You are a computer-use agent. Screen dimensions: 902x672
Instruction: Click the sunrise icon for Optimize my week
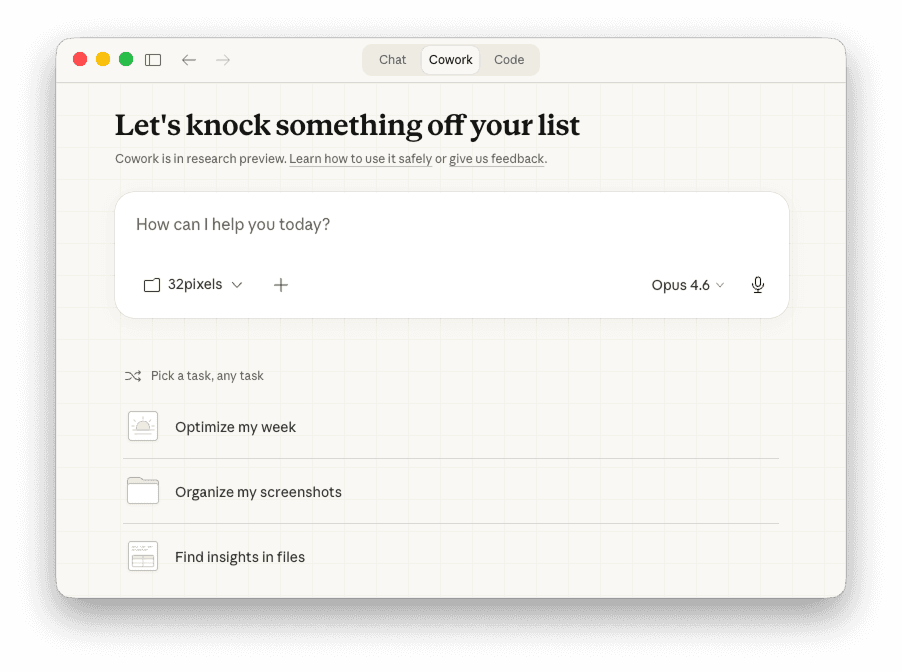click(x=143, y=426)
